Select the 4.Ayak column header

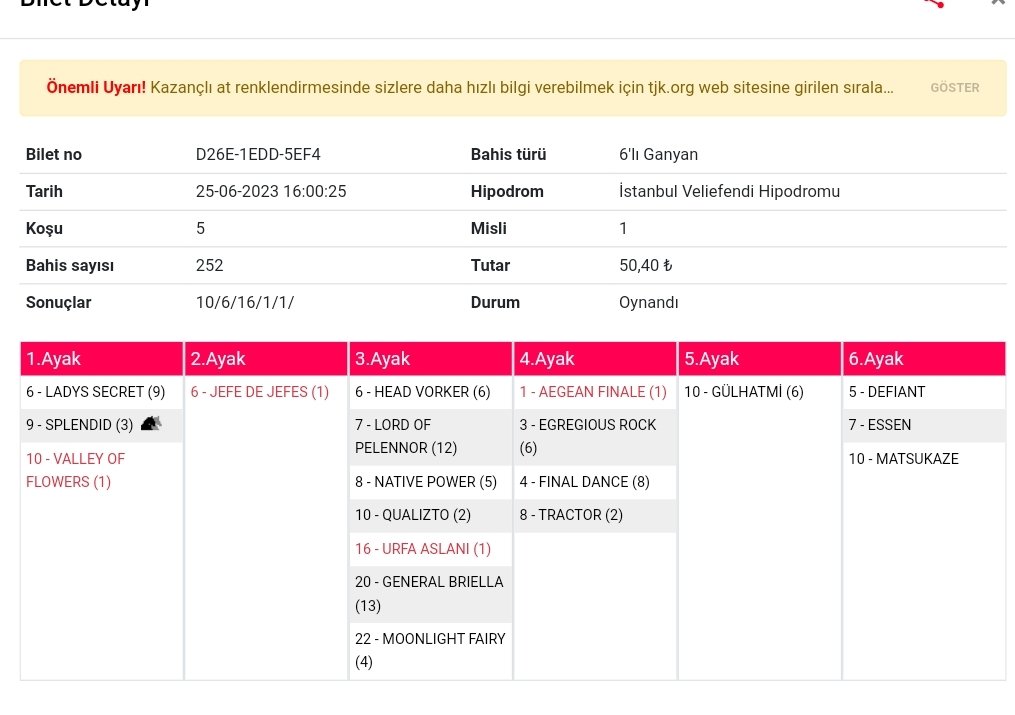tap(595, 358)
